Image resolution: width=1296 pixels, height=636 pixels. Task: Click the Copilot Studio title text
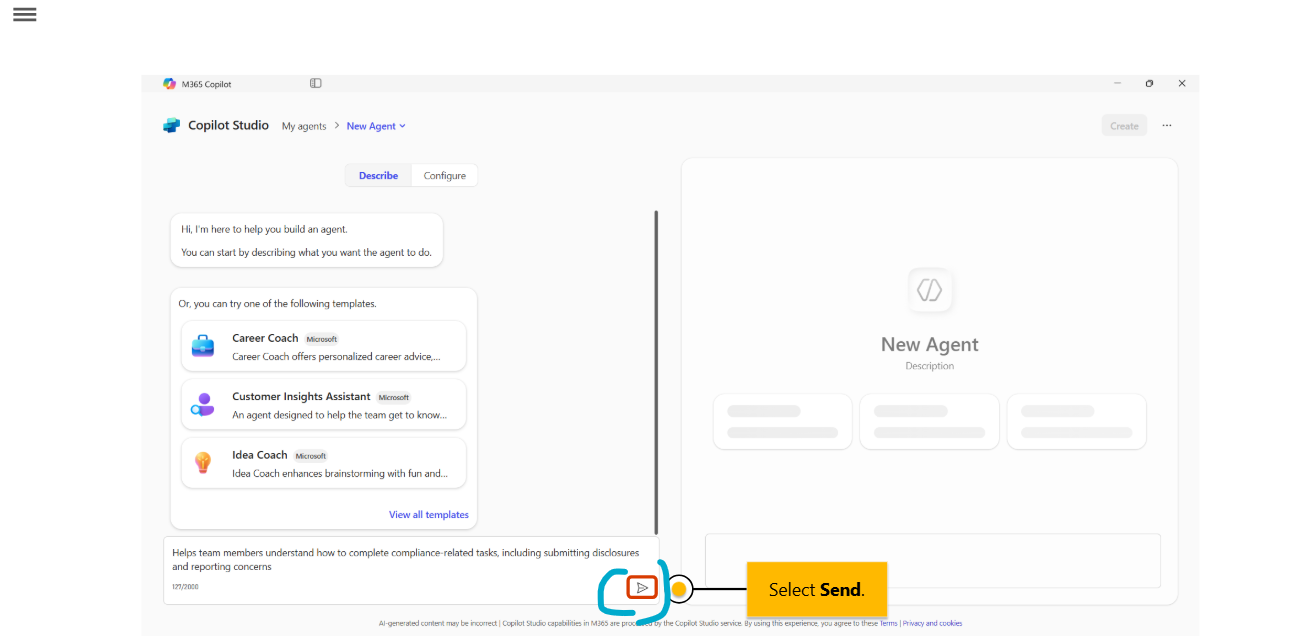pos(228,126)
